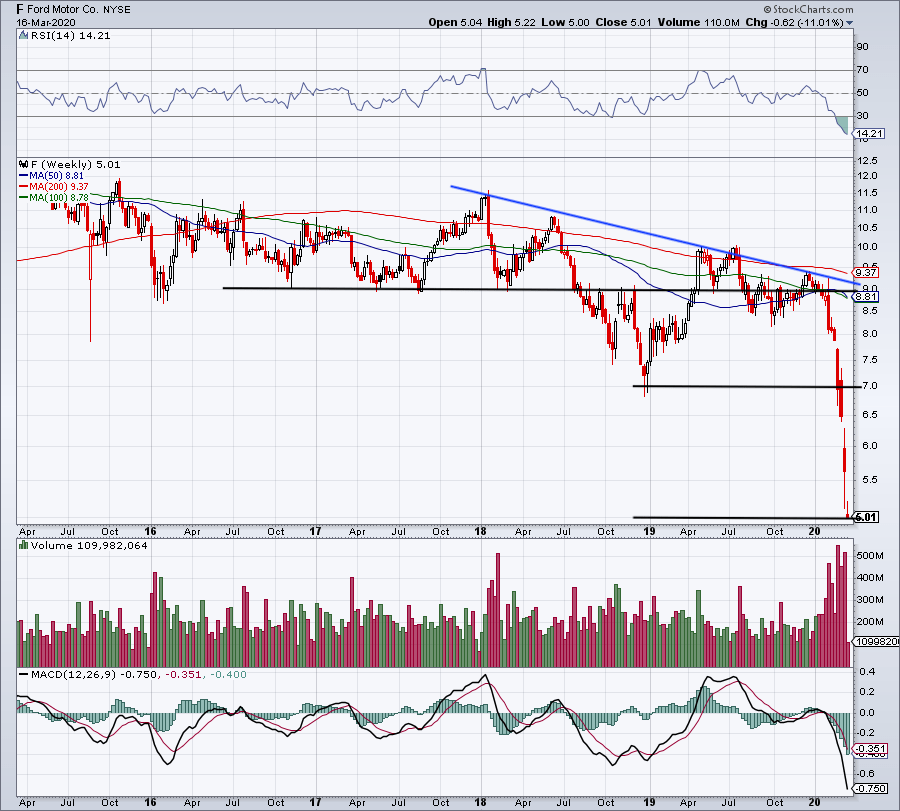Click the Volume panel bar icon
Viewport: 900px width, 811px height.
point(24,545)
